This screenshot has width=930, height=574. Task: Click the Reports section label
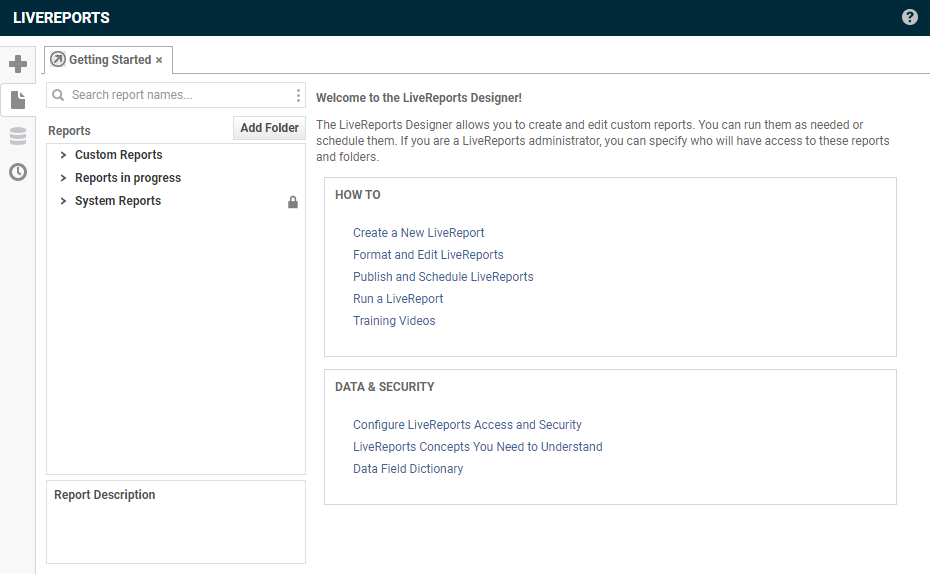[x=69, y=130]
